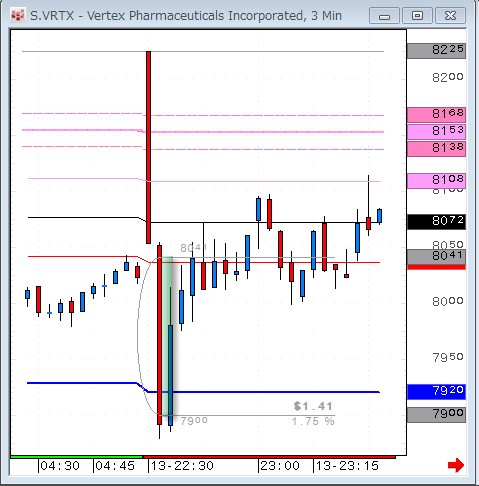Screen dimensions: 479x486
Task: Select the 8225 gray price label
Action: point(436,50)
